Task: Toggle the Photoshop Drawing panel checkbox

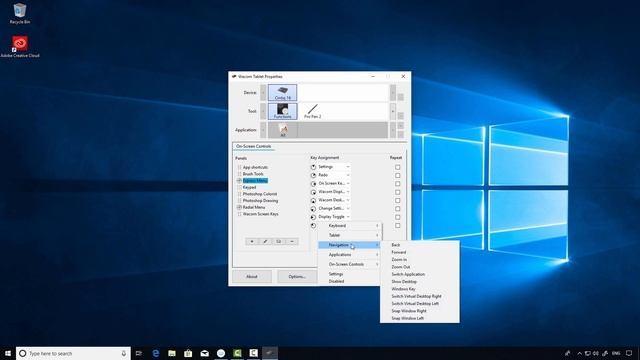Action: coord(240,201)
